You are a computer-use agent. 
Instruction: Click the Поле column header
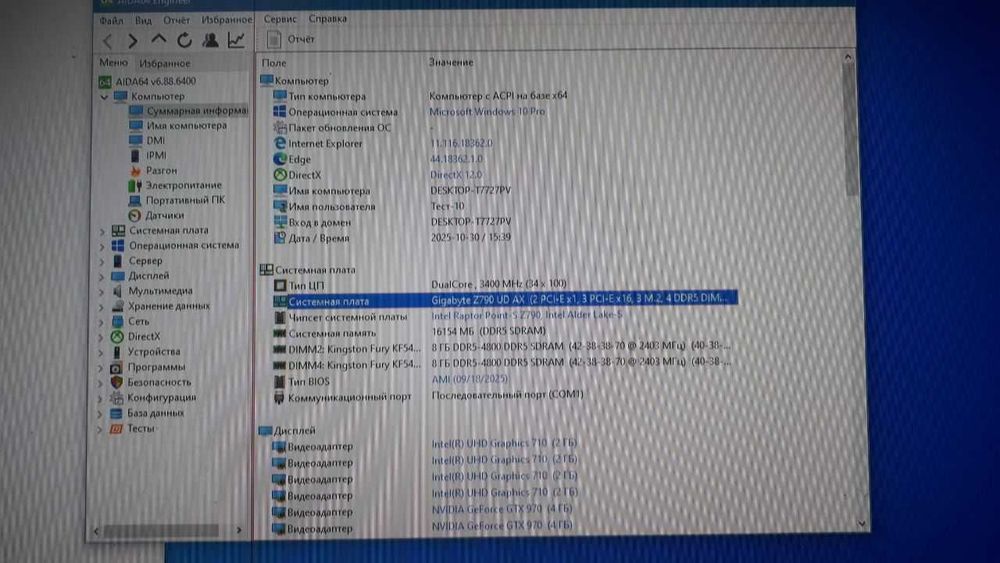(274, 63)
